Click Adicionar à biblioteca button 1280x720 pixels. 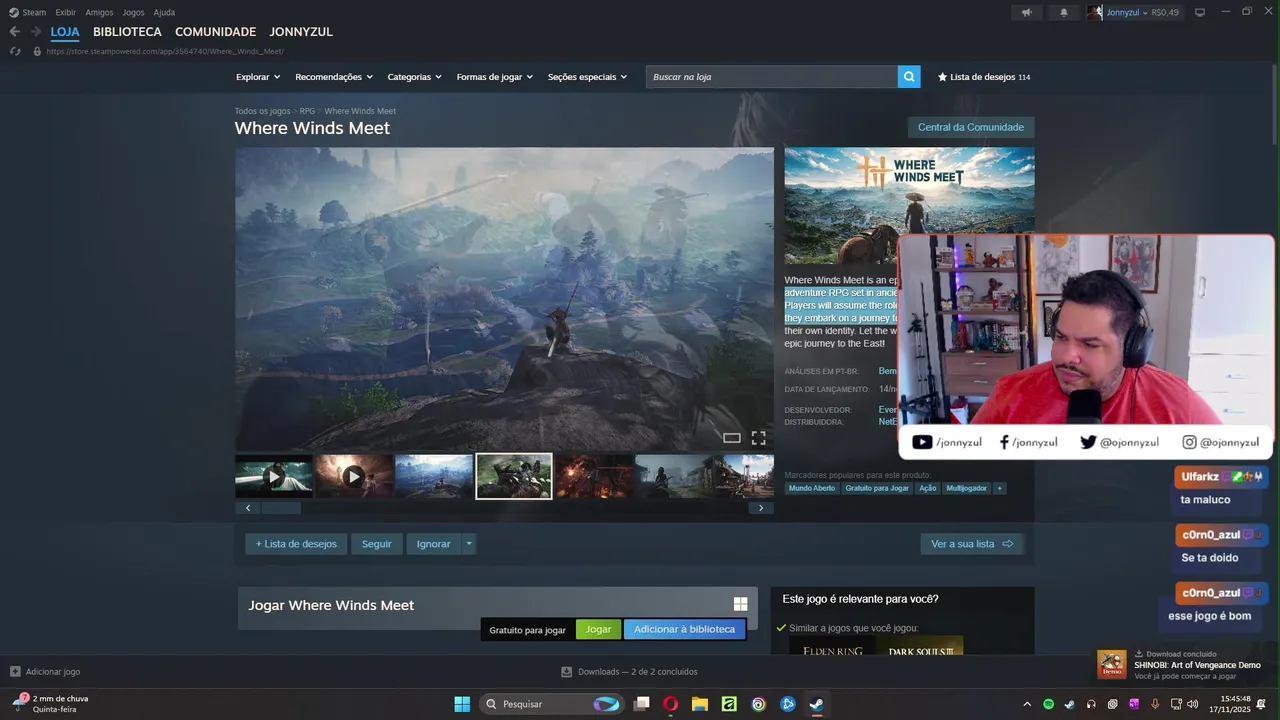684,630
